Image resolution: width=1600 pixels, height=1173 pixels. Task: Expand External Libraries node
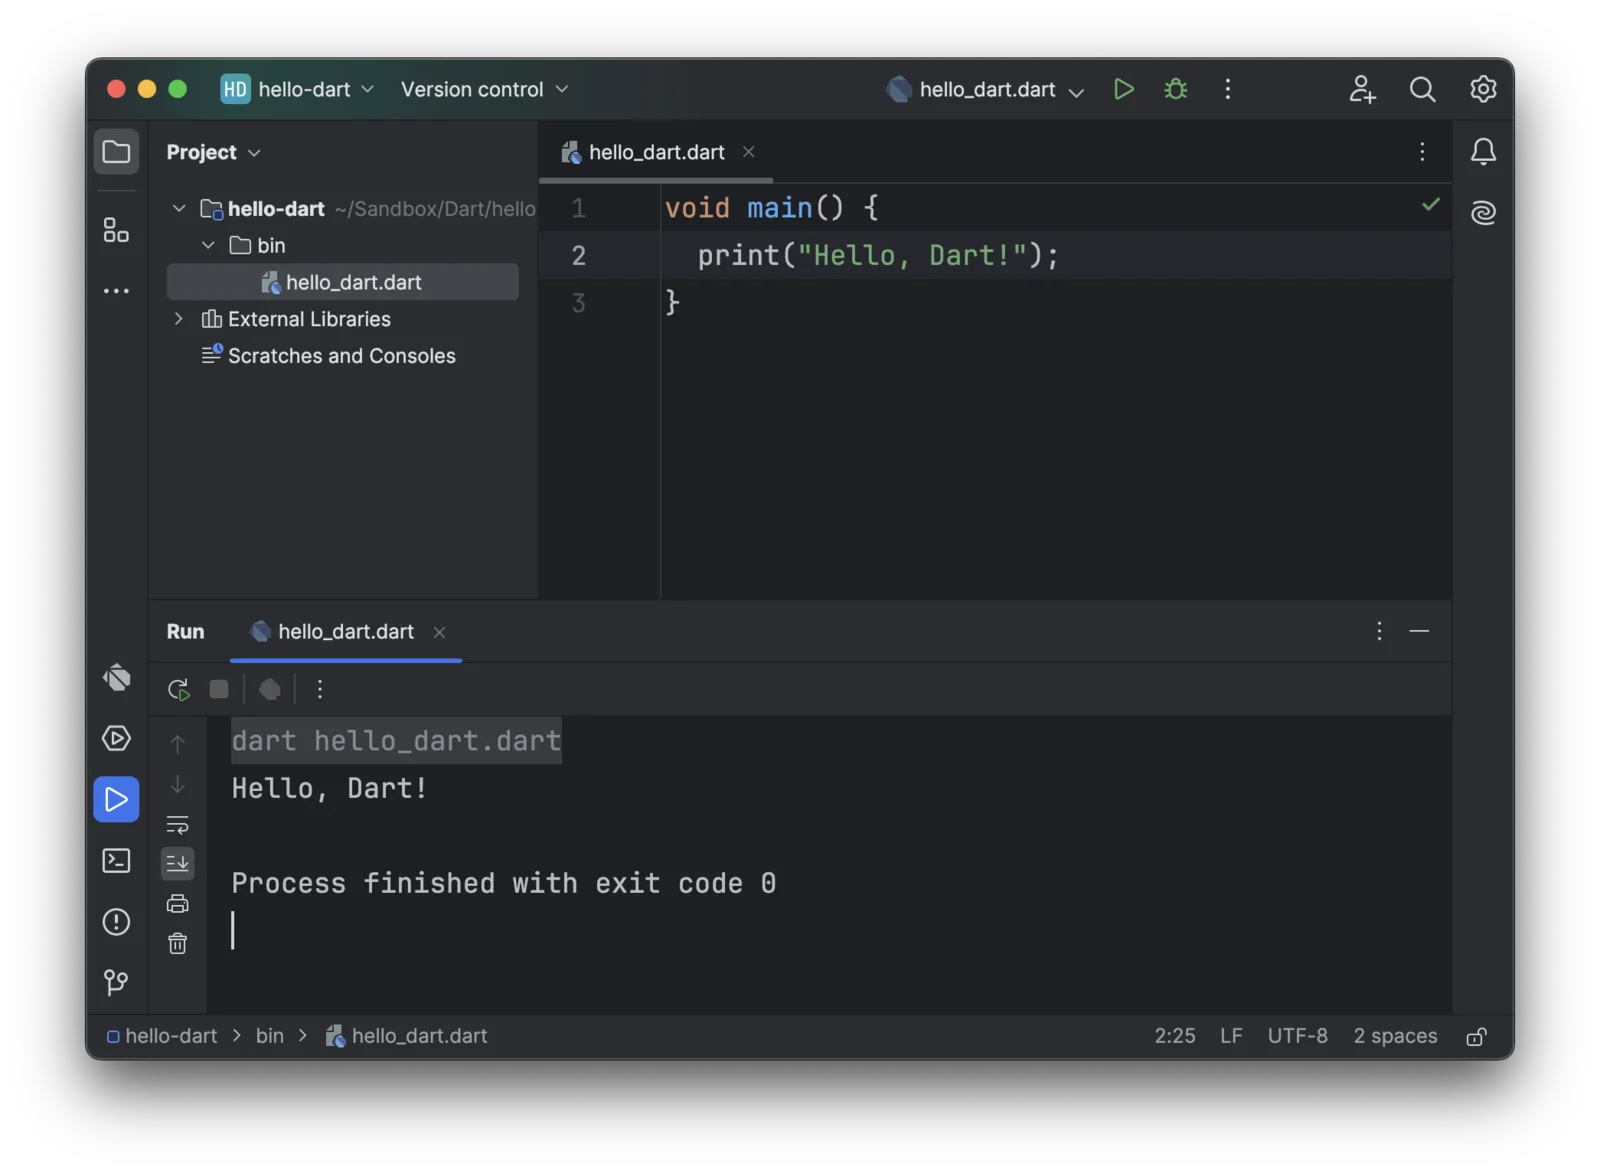coord(179,319)
